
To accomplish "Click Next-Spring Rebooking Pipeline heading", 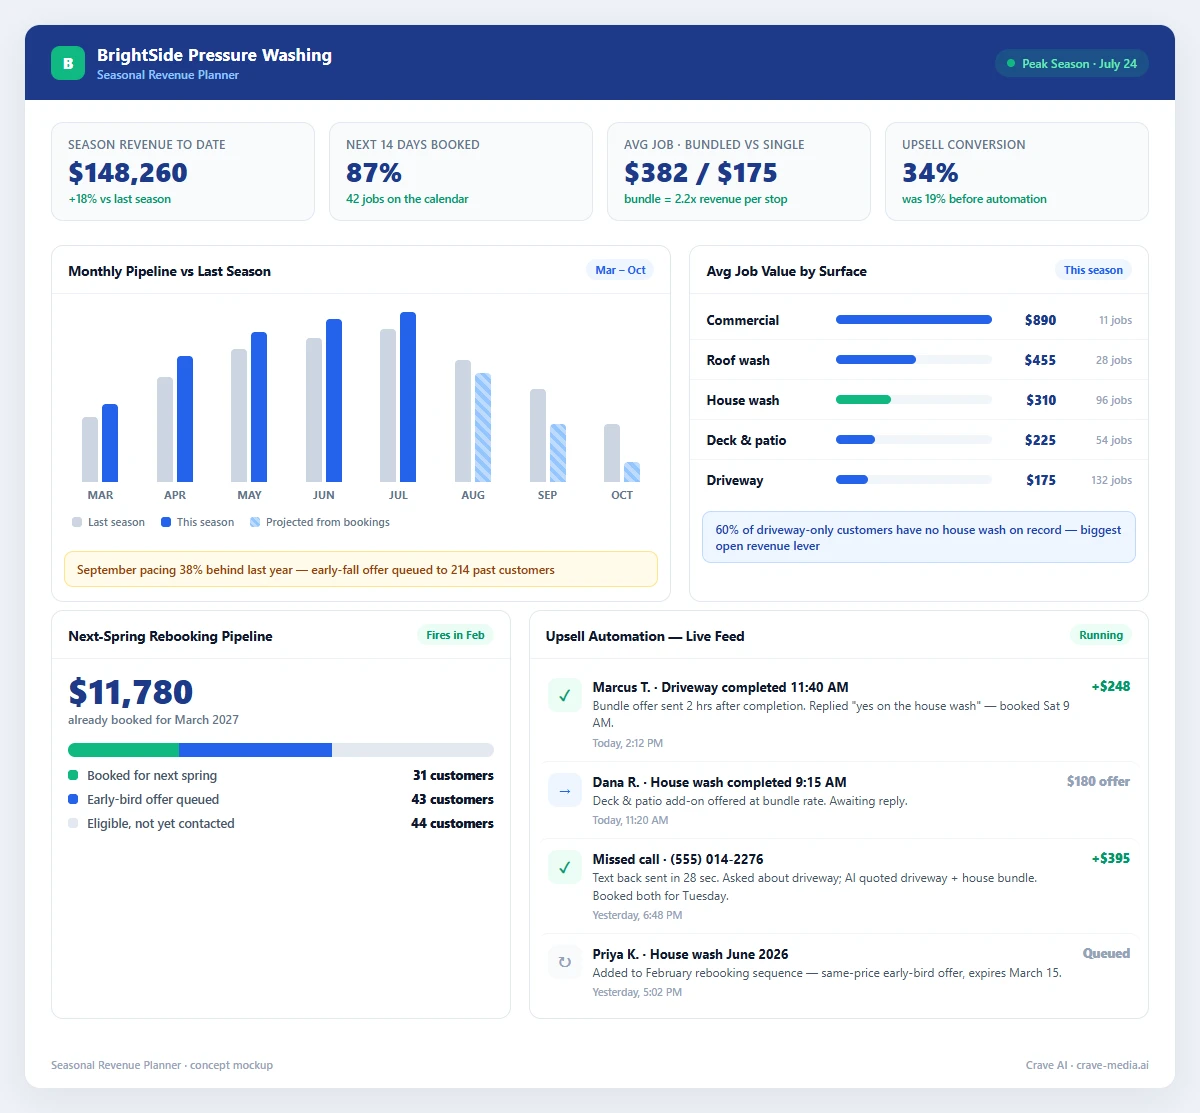I will (x=170, y=636).
